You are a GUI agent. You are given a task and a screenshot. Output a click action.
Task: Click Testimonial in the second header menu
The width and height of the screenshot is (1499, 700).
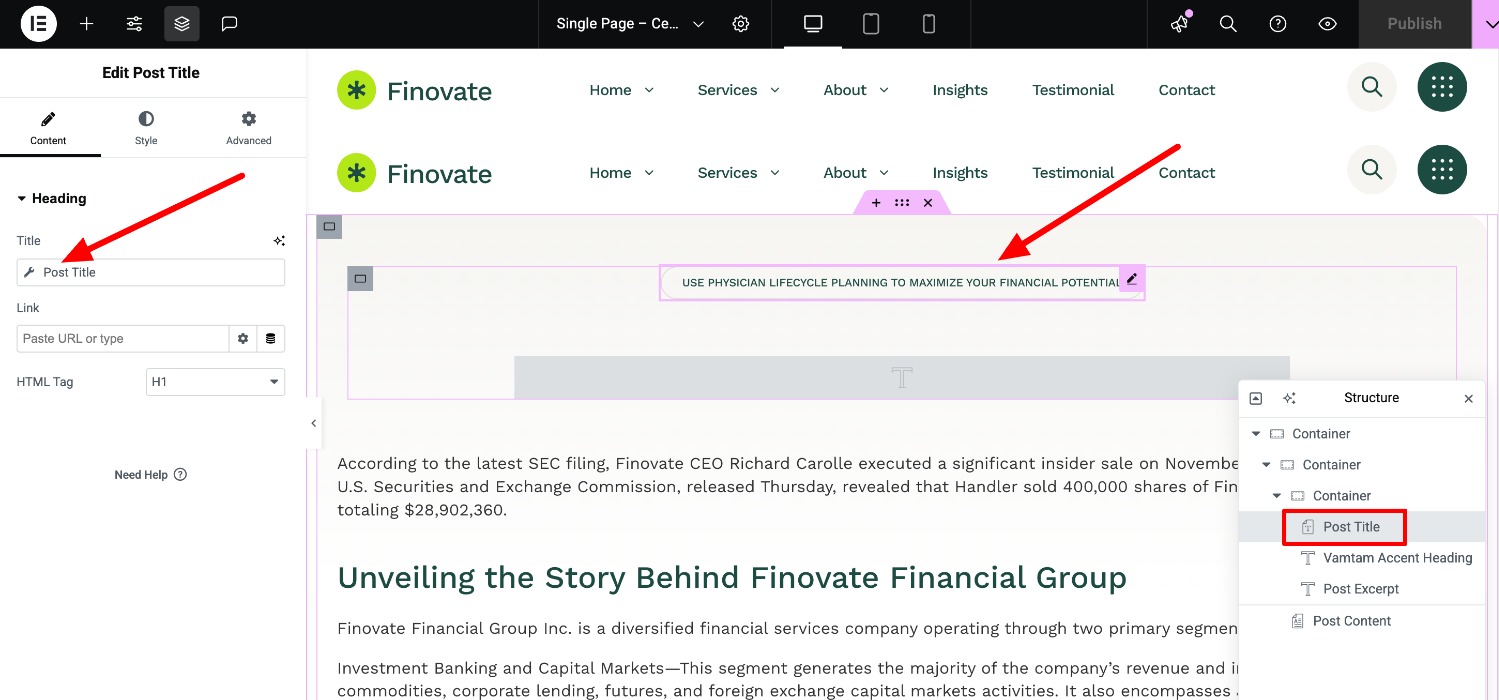pyautogui.click(x=1073, y=173)
